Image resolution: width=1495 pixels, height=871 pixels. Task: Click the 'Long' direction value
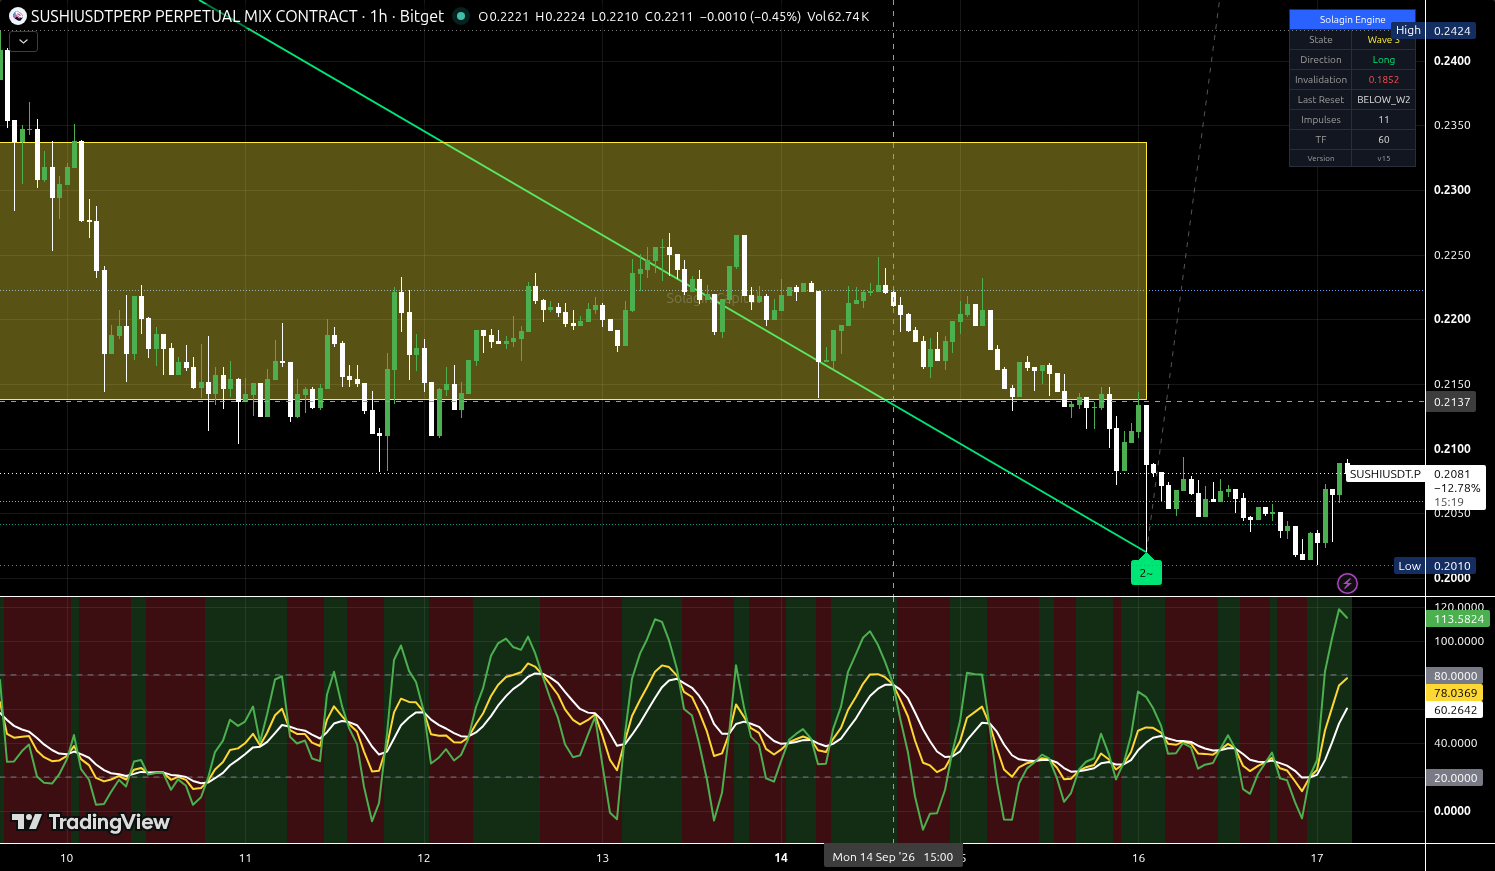coord(1384,60)
